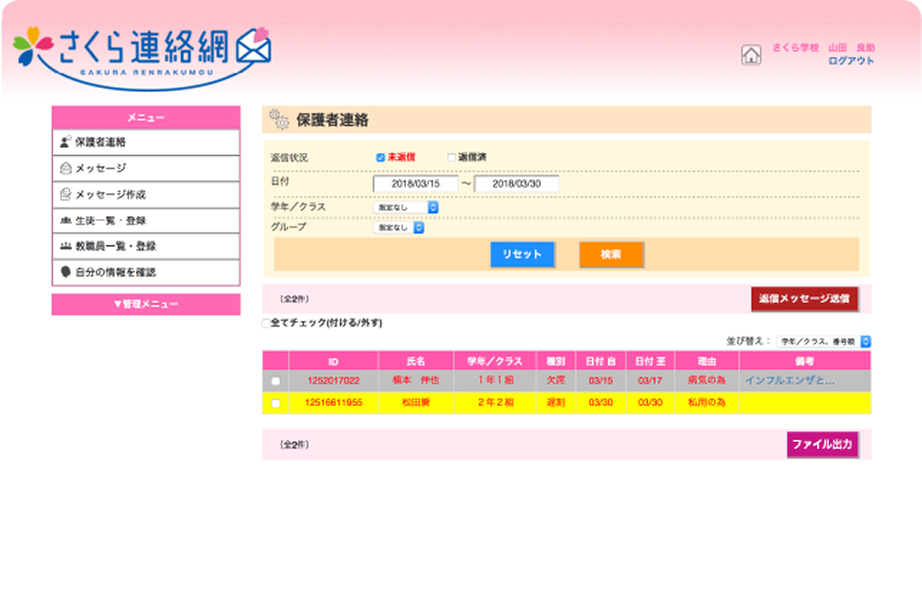Open the 並び替え sort dropdown
922x592 pixels.
click(823, 342)
